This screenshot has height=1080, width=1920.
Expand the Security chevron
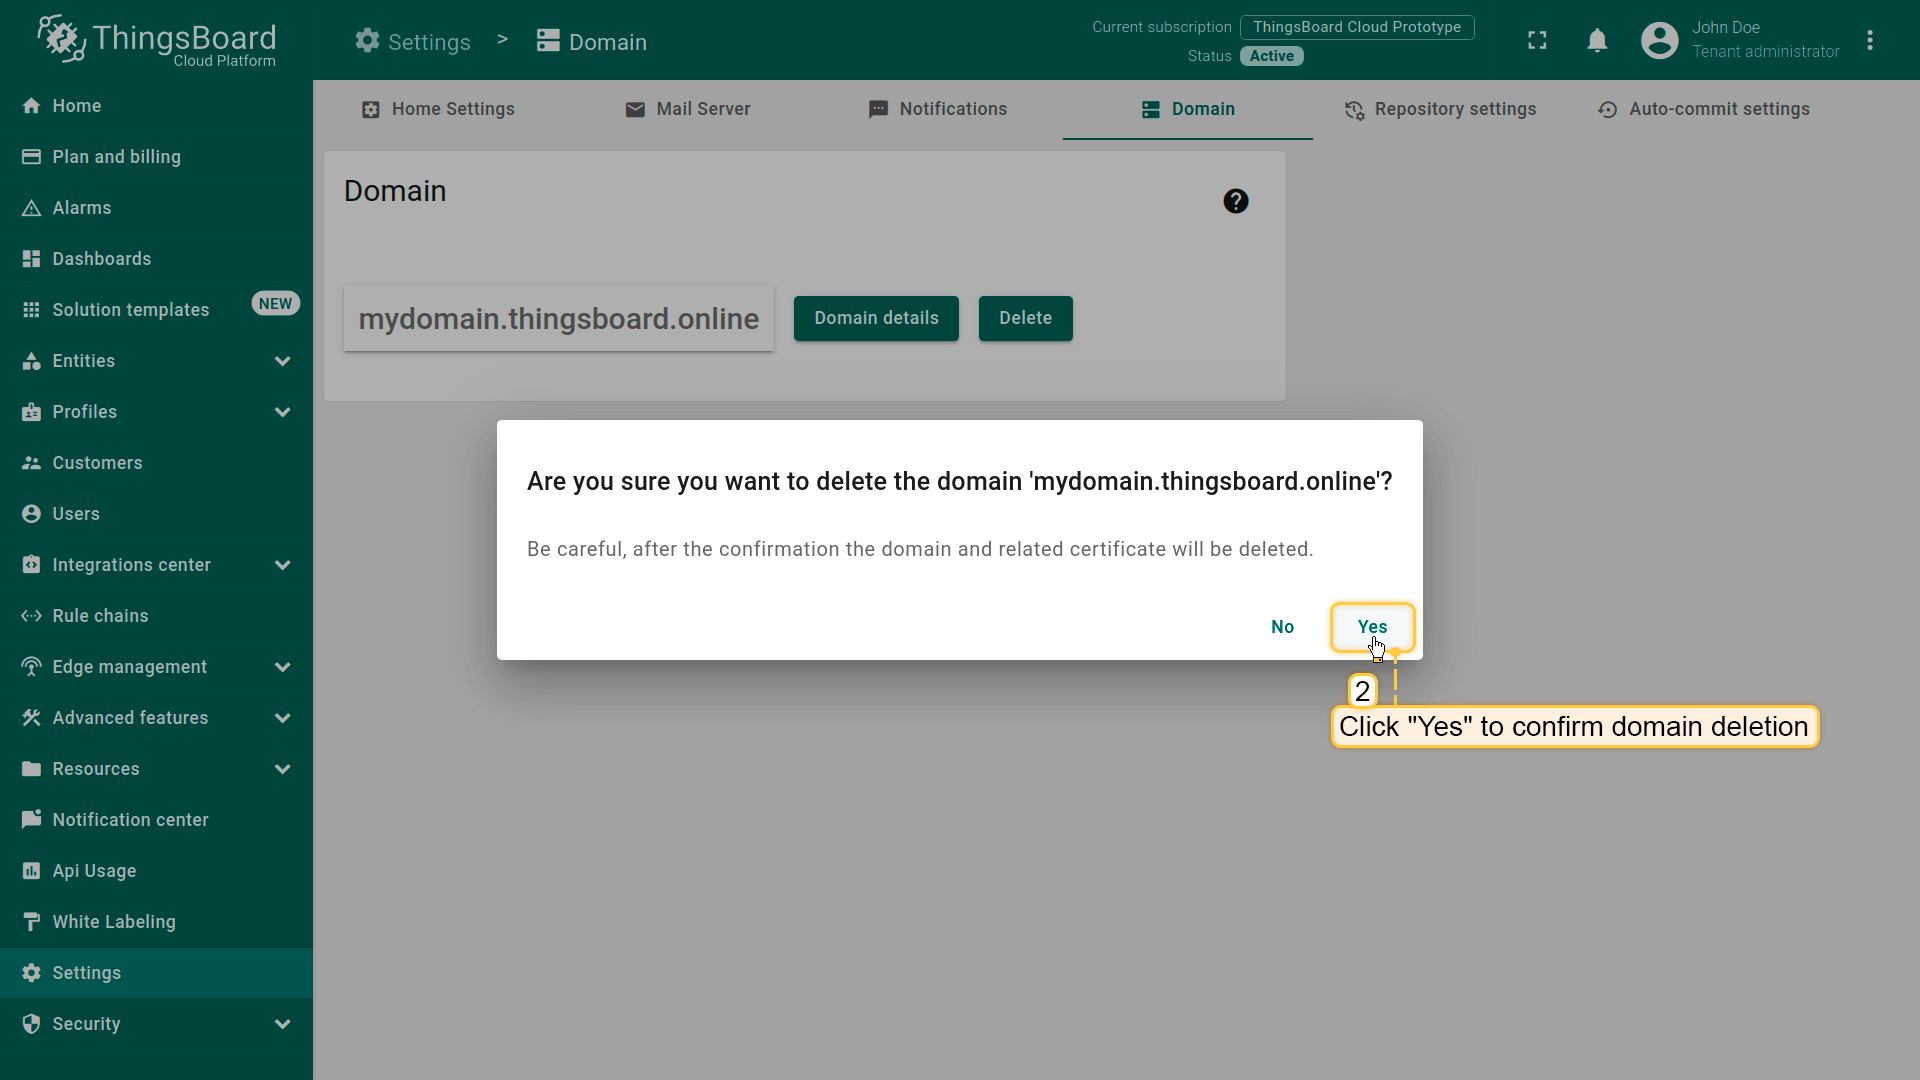283,1024
